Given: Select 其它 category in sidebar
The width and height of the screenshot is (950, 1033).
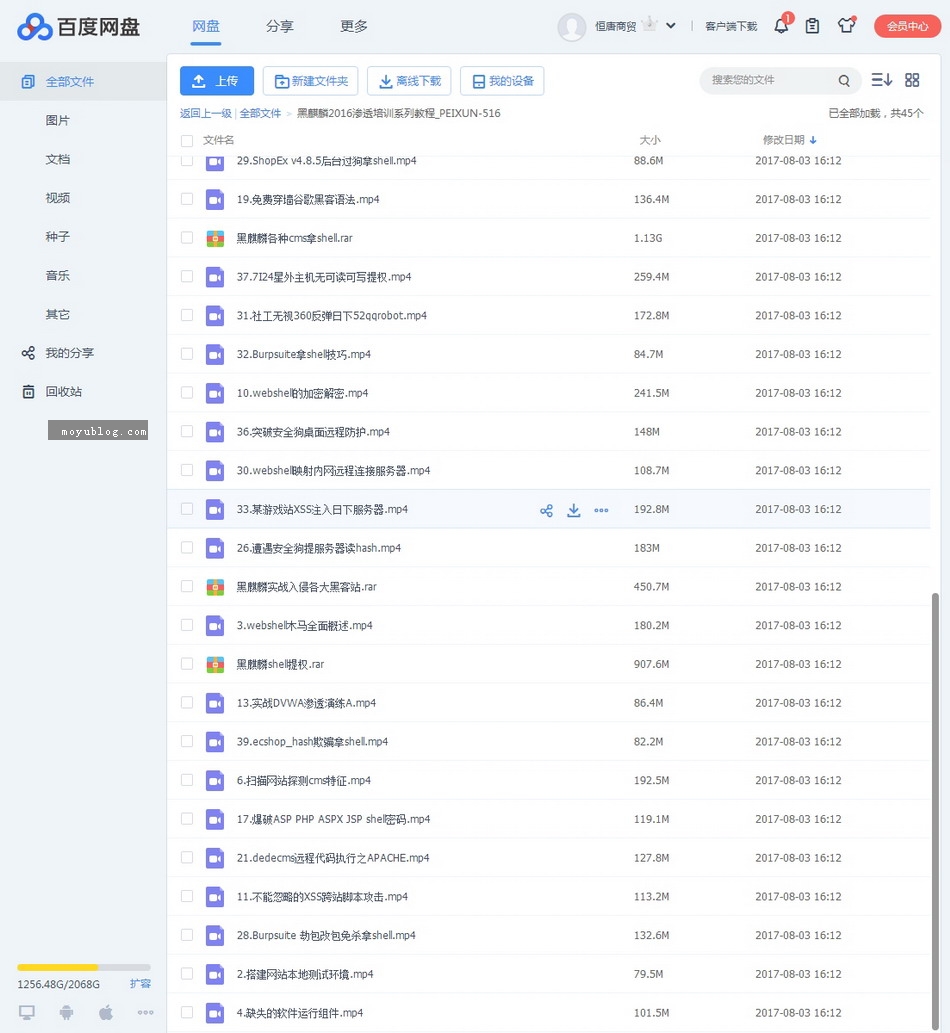Looking at the screenshot, I should (57, 314).
